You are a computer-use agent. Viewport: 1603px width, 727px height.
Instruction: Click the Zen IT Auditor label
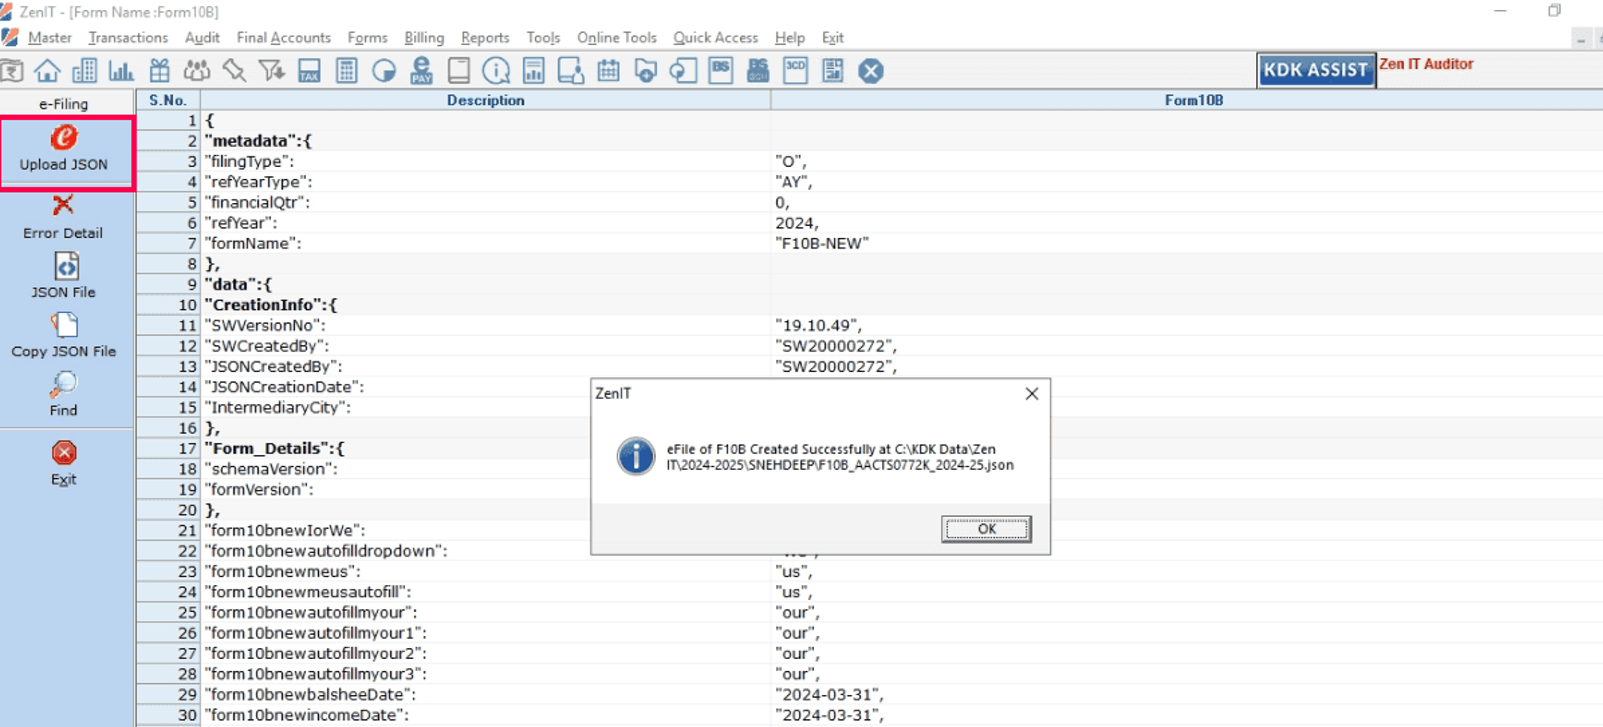click(x=1426, y=64)
